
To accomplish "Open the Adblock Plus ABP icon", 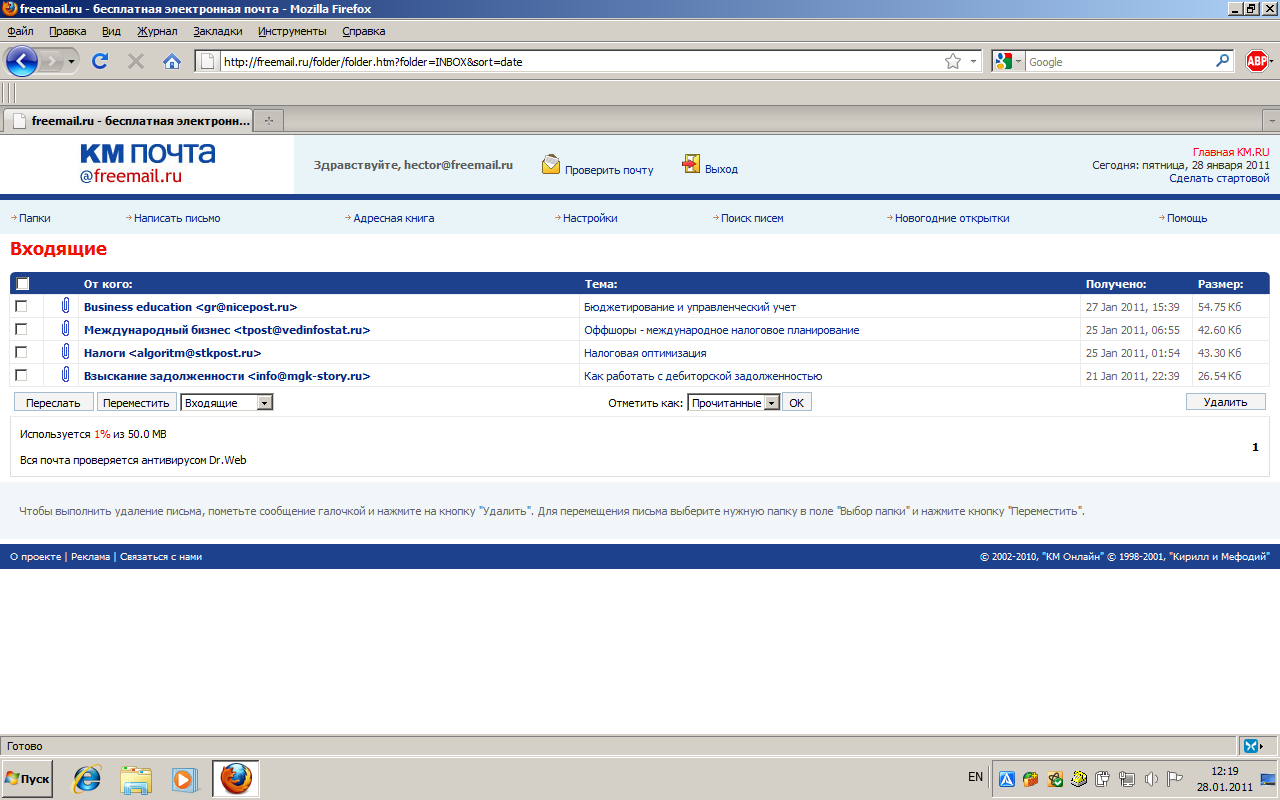I will point(1257,61).
